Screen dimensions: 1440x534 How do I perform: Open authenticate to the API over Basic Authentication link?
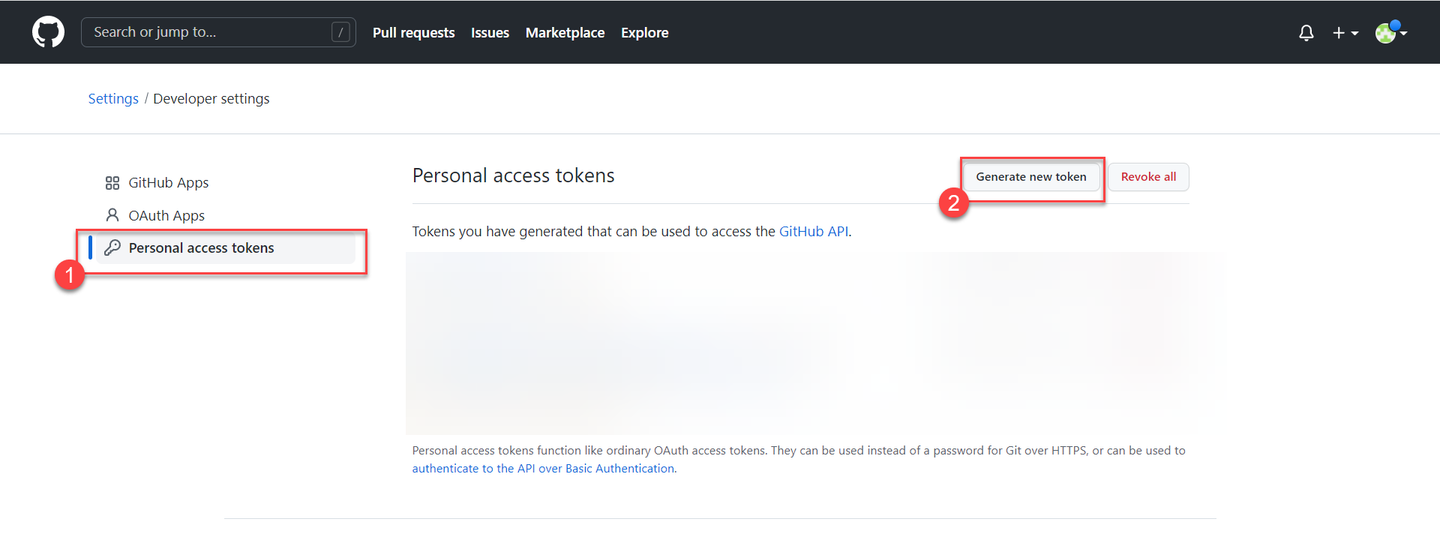click(543, 469)
